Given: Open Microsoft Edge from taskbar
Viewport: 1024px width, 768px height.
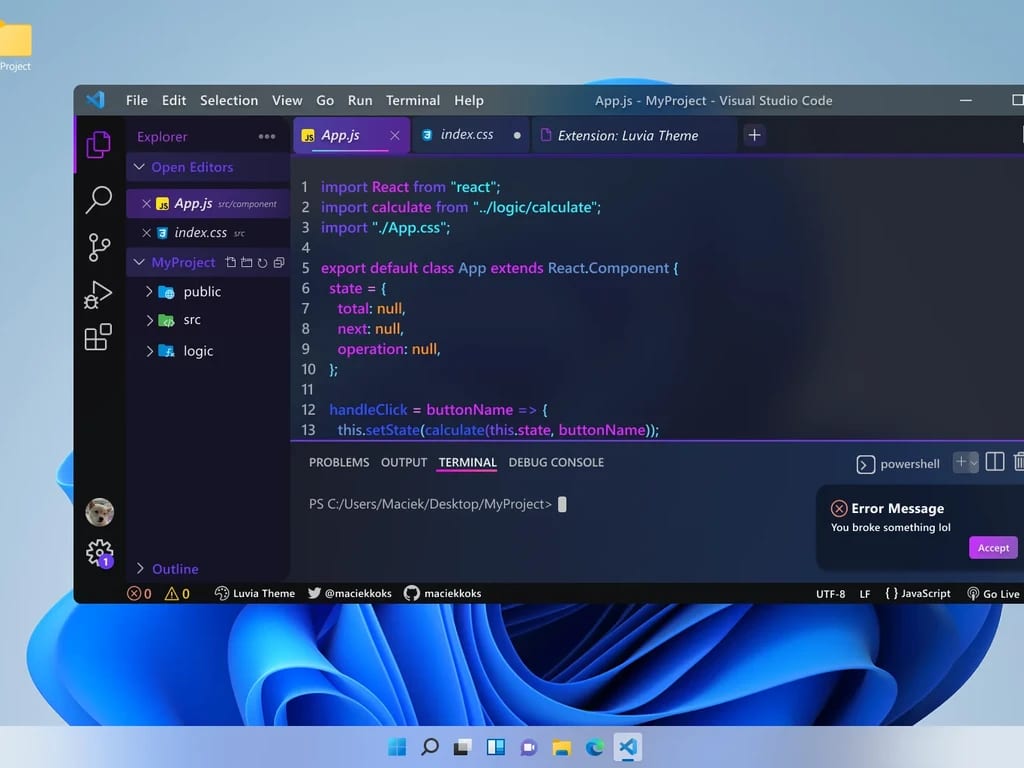Looking at the screenshot, I should [x=594, y=746].
